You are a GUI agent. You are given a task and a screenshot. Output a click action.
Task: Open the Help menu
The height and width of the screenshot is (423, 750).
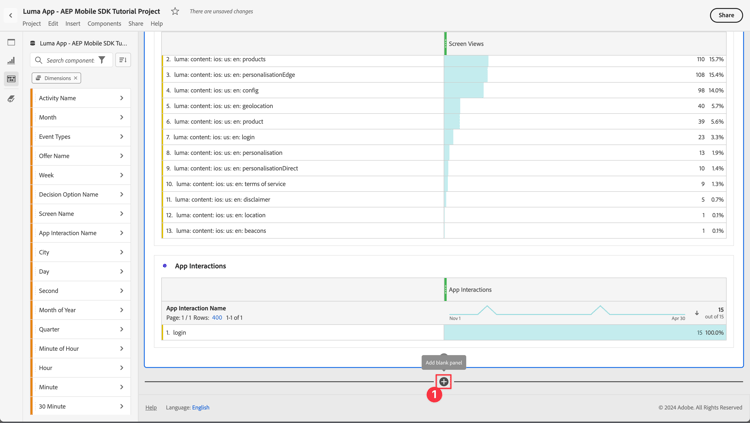click(156, 23)
